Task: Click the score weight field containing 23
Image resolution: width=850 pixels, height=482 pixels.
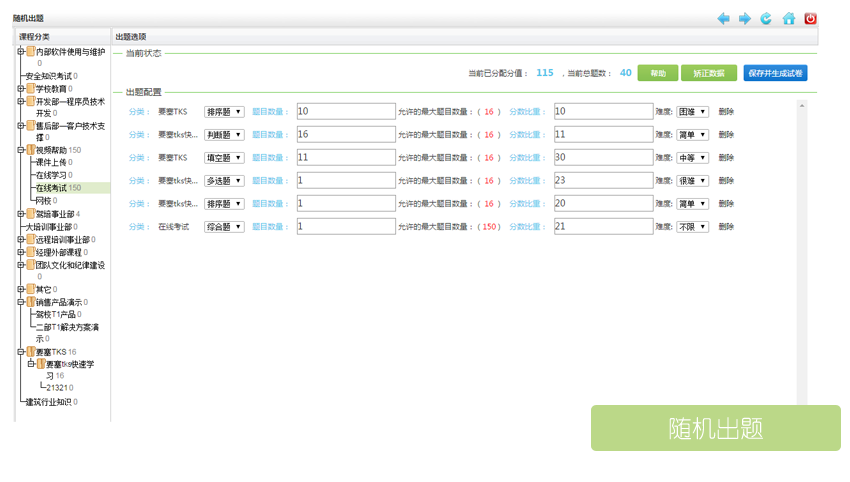Action: coord(603,181)
